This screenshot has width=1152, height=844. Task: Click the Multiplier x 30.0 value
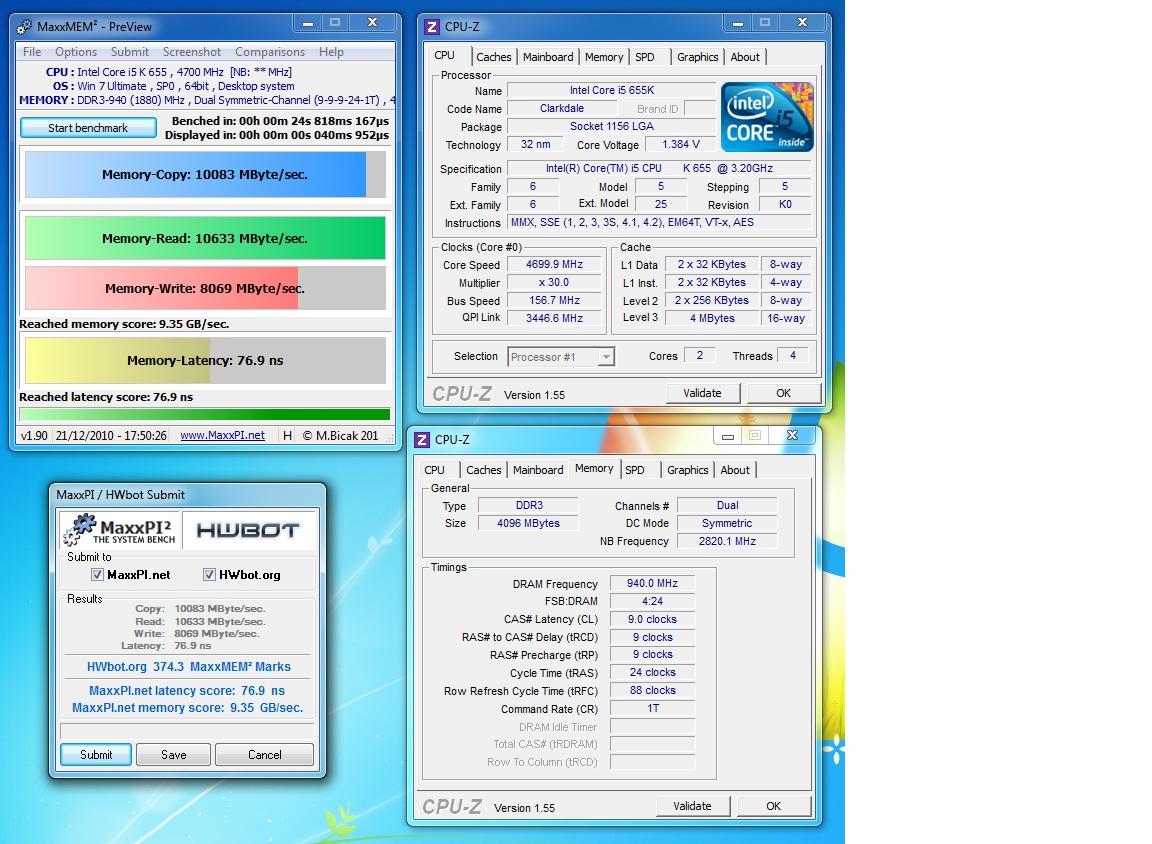(554, 282)
